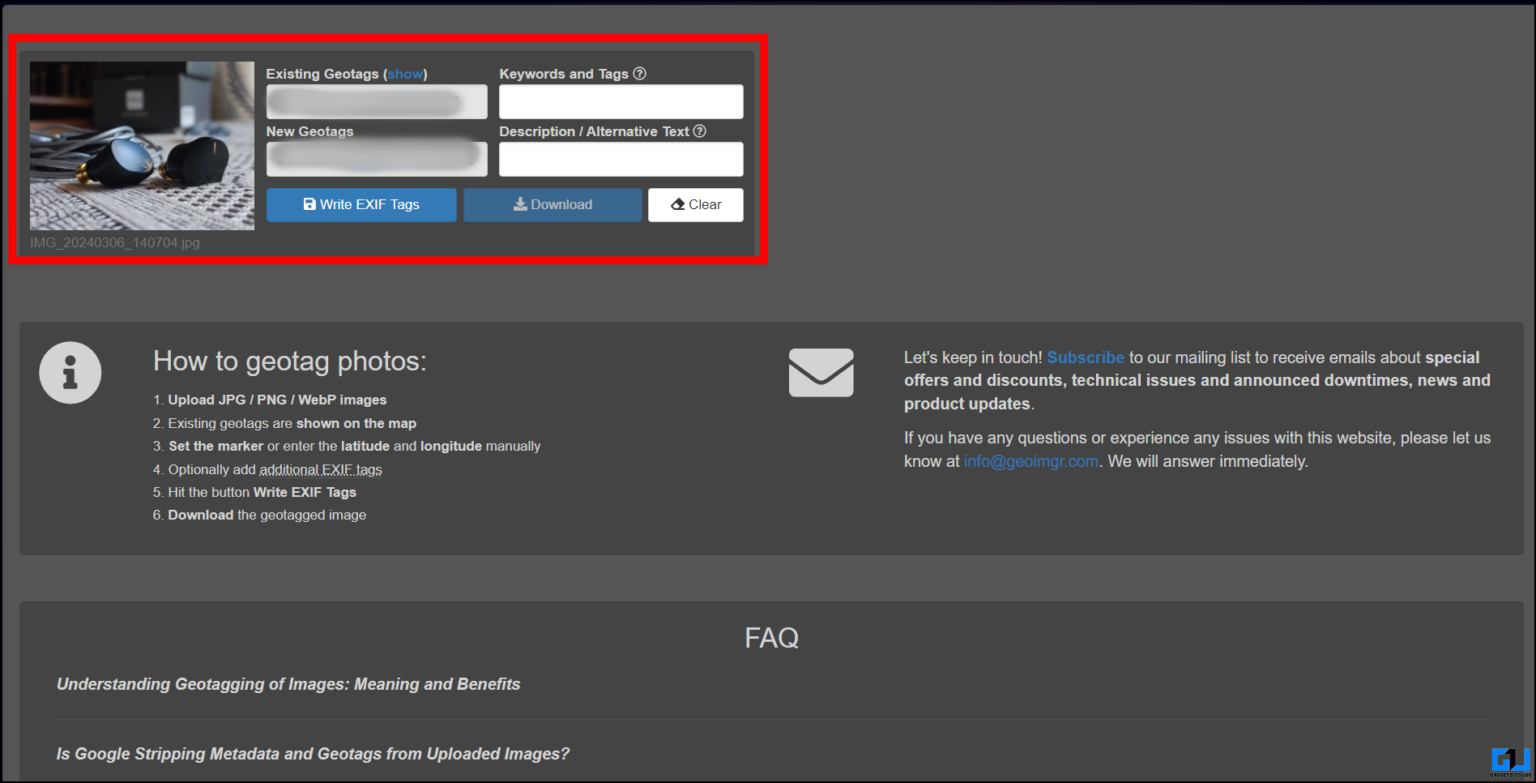Select the uploaded earbuds photo thumbnail

[142, 146]
